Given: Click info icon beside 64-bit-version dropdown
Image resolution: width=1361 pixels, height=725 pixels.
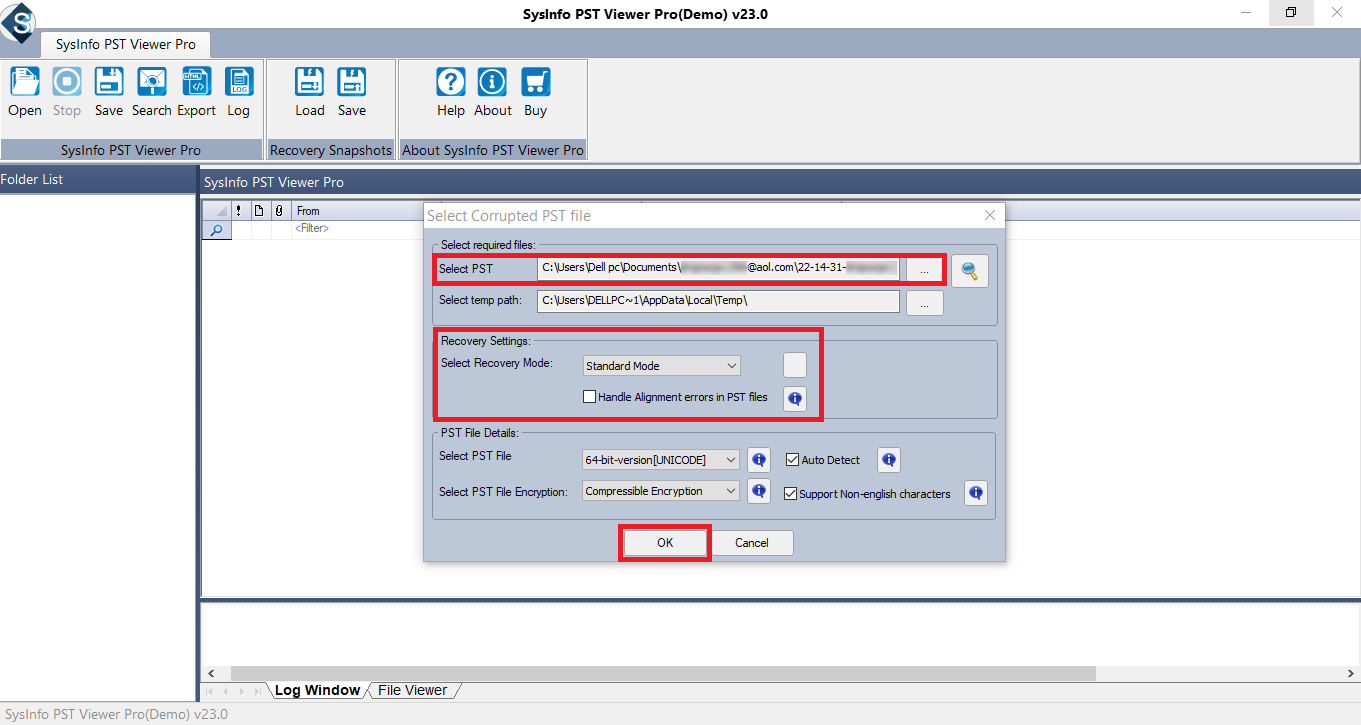Looking at the screenshot, I should pos(759,460).
